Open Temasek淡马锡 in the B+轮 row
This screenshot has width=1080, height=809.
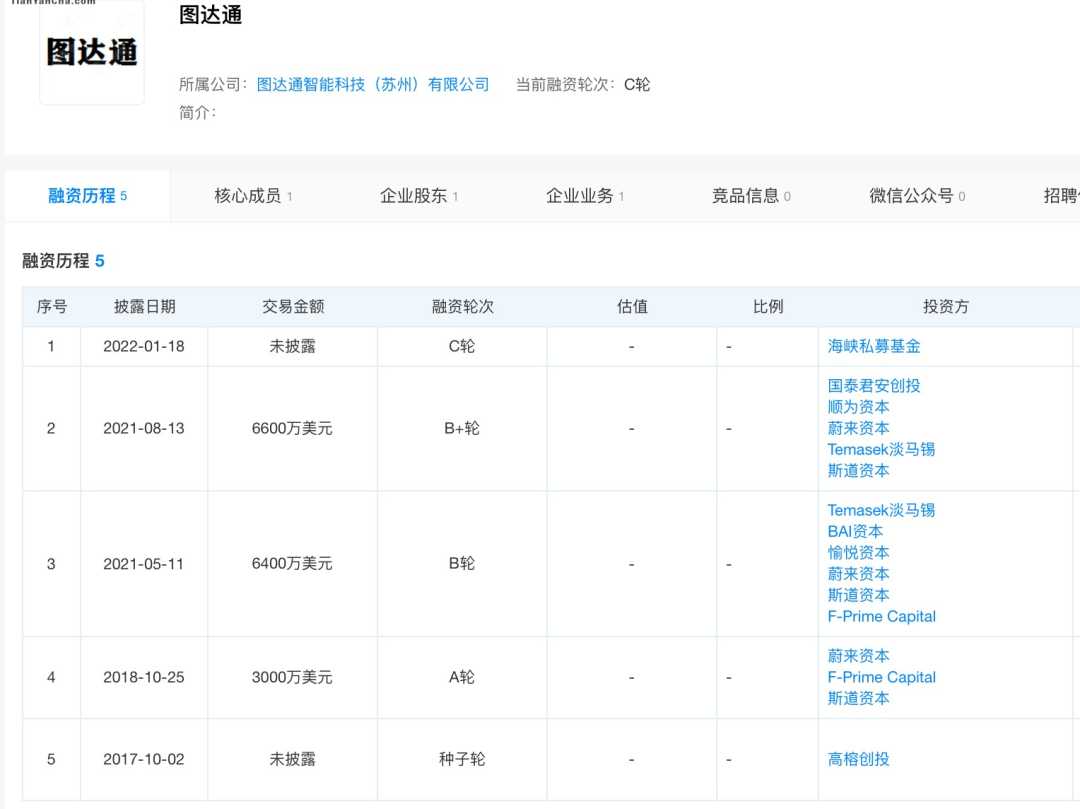pyautogui.click(x=881, y=450)
